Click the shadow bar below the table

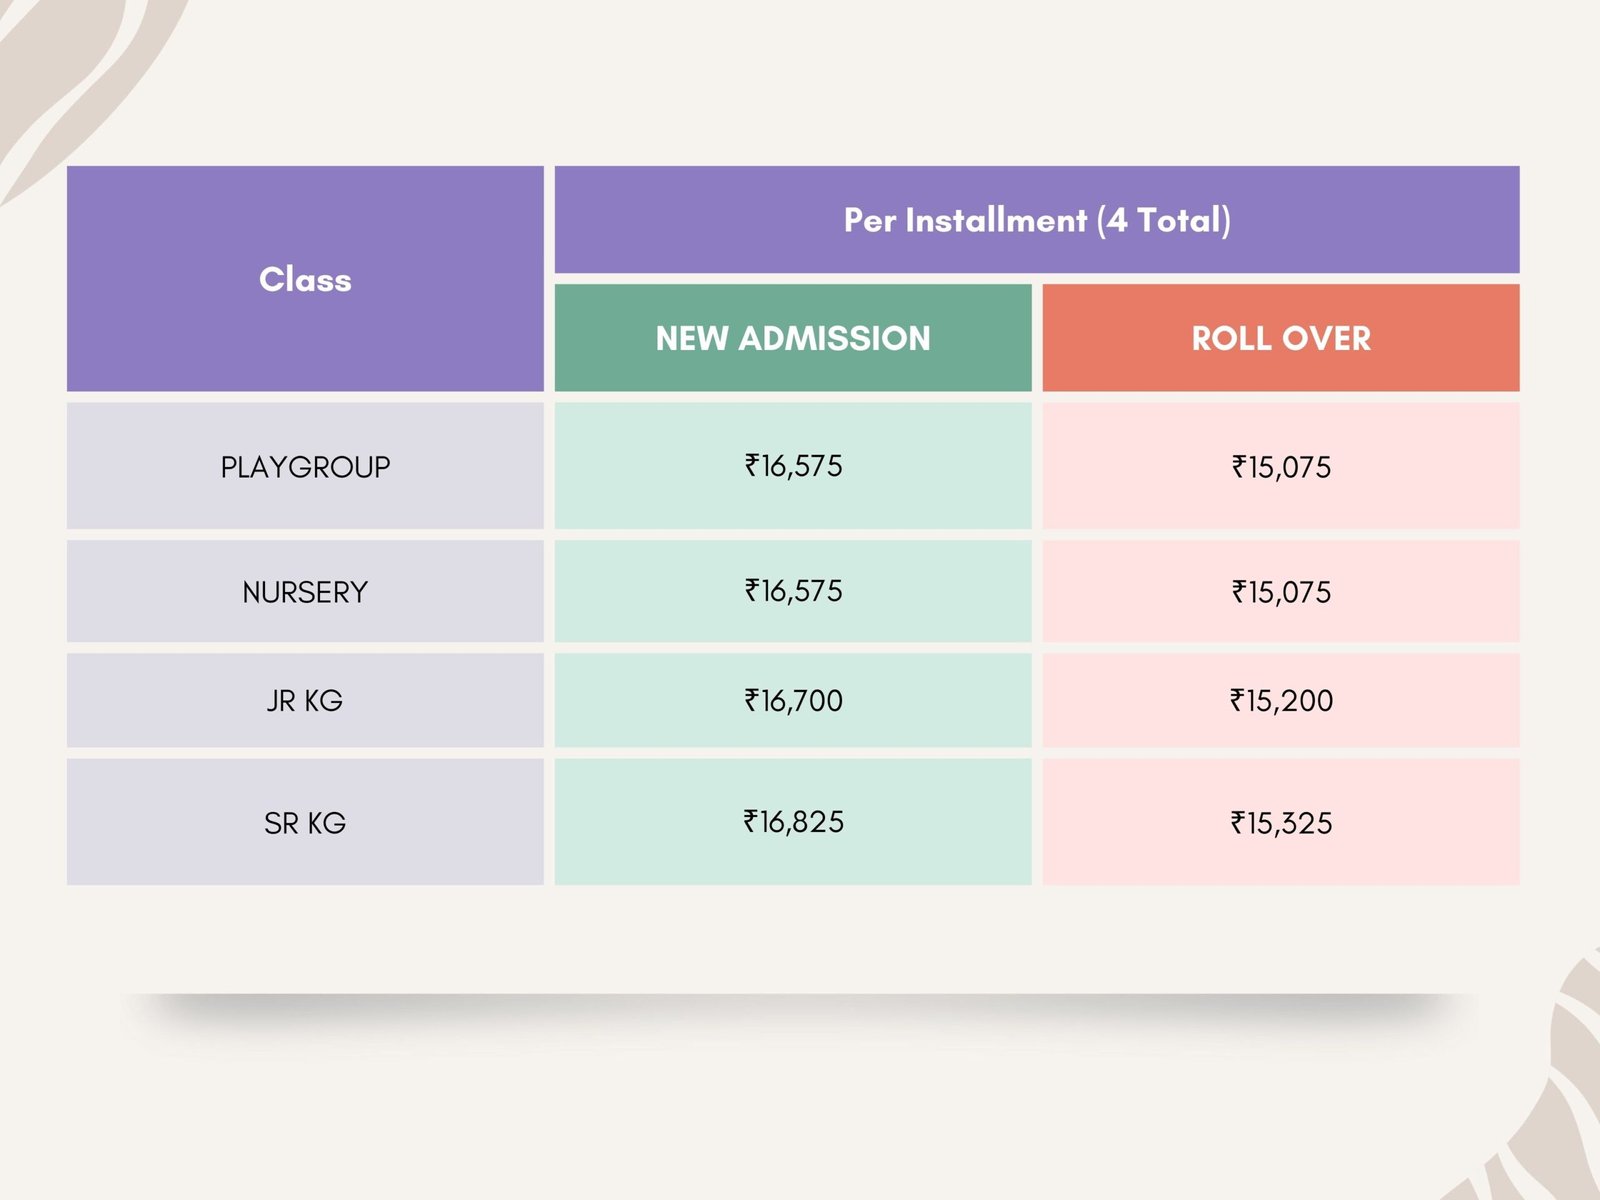pos(800,1005)
